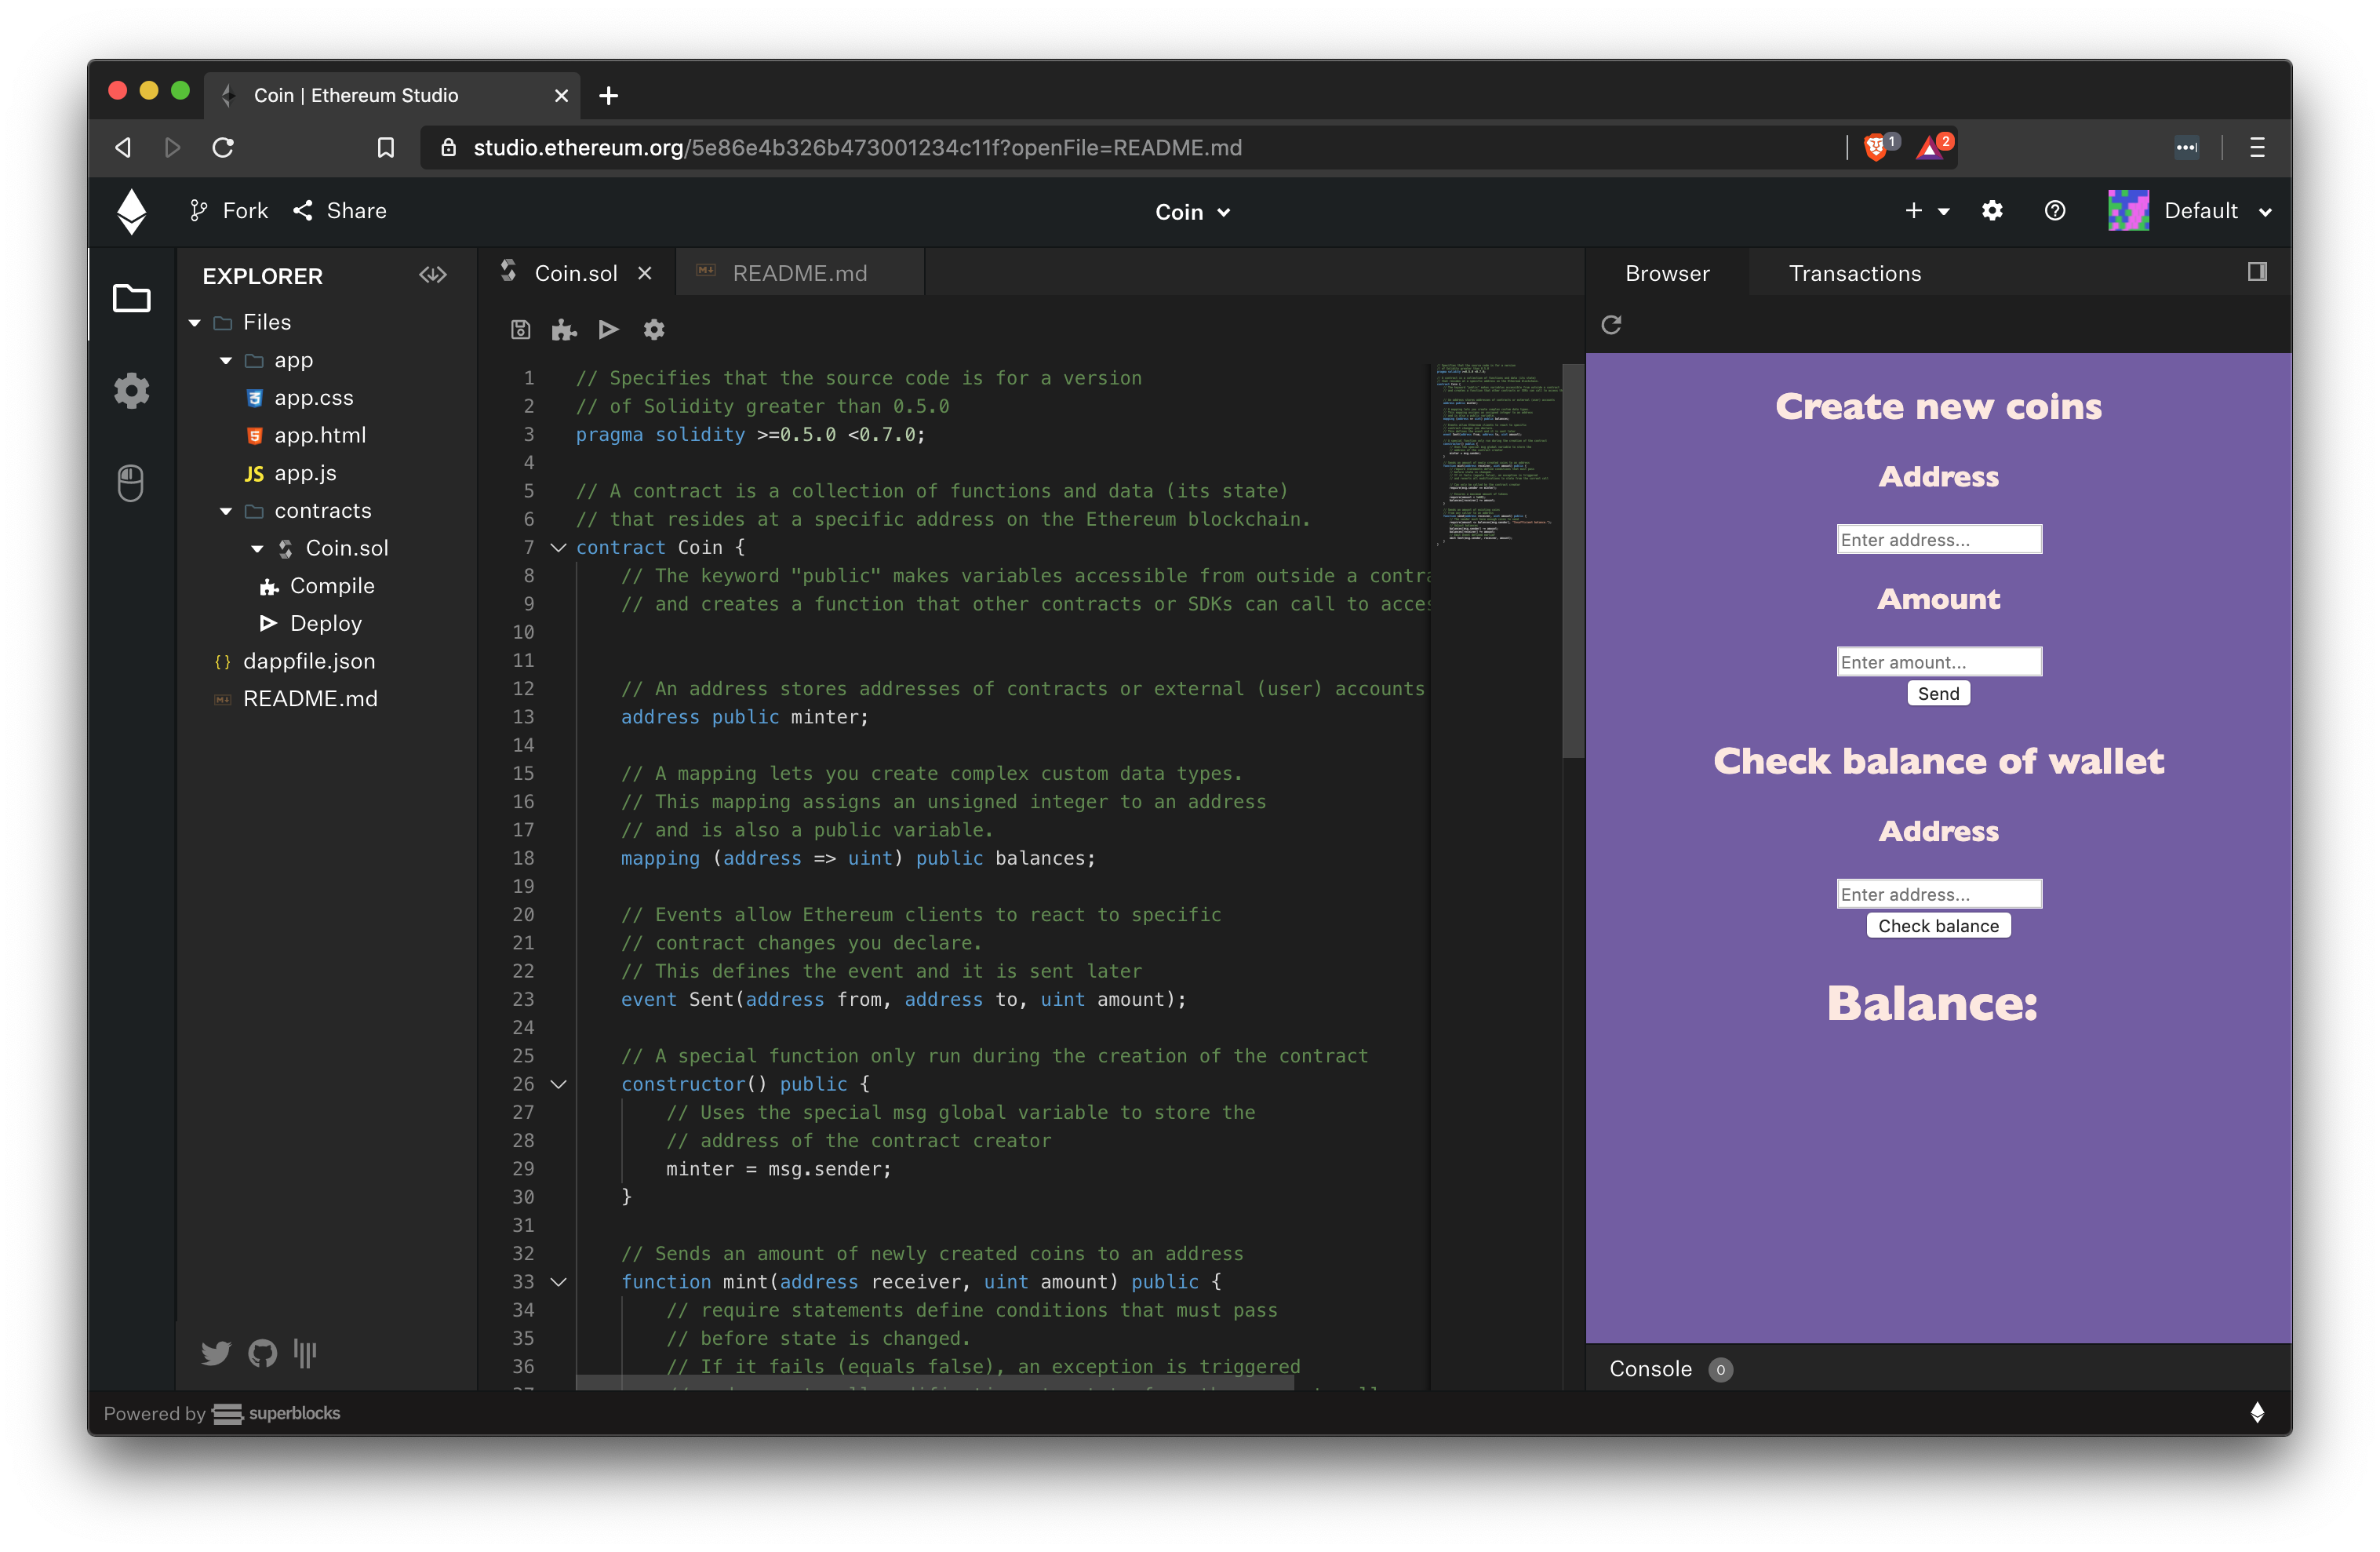The image size is (2380, 1552).
Task: Click the Fork button
Action: (230, 211)
